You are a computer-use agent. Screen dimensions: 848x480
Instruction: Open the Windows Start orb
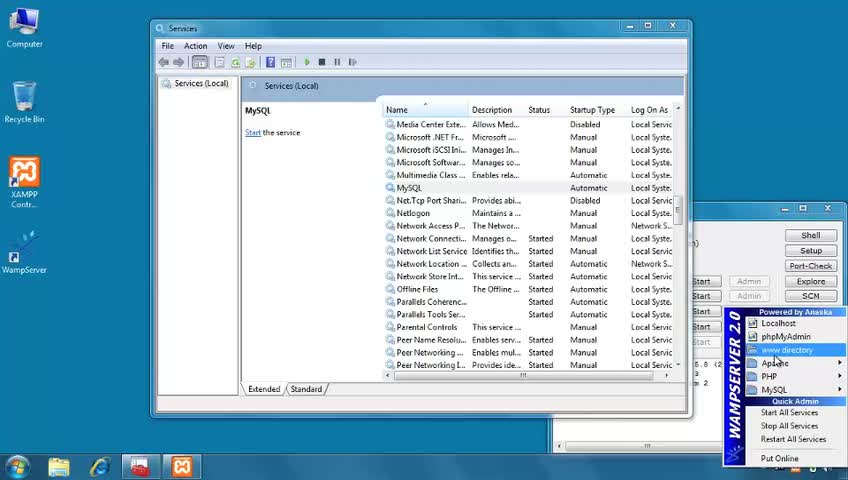tap(17, 467)
